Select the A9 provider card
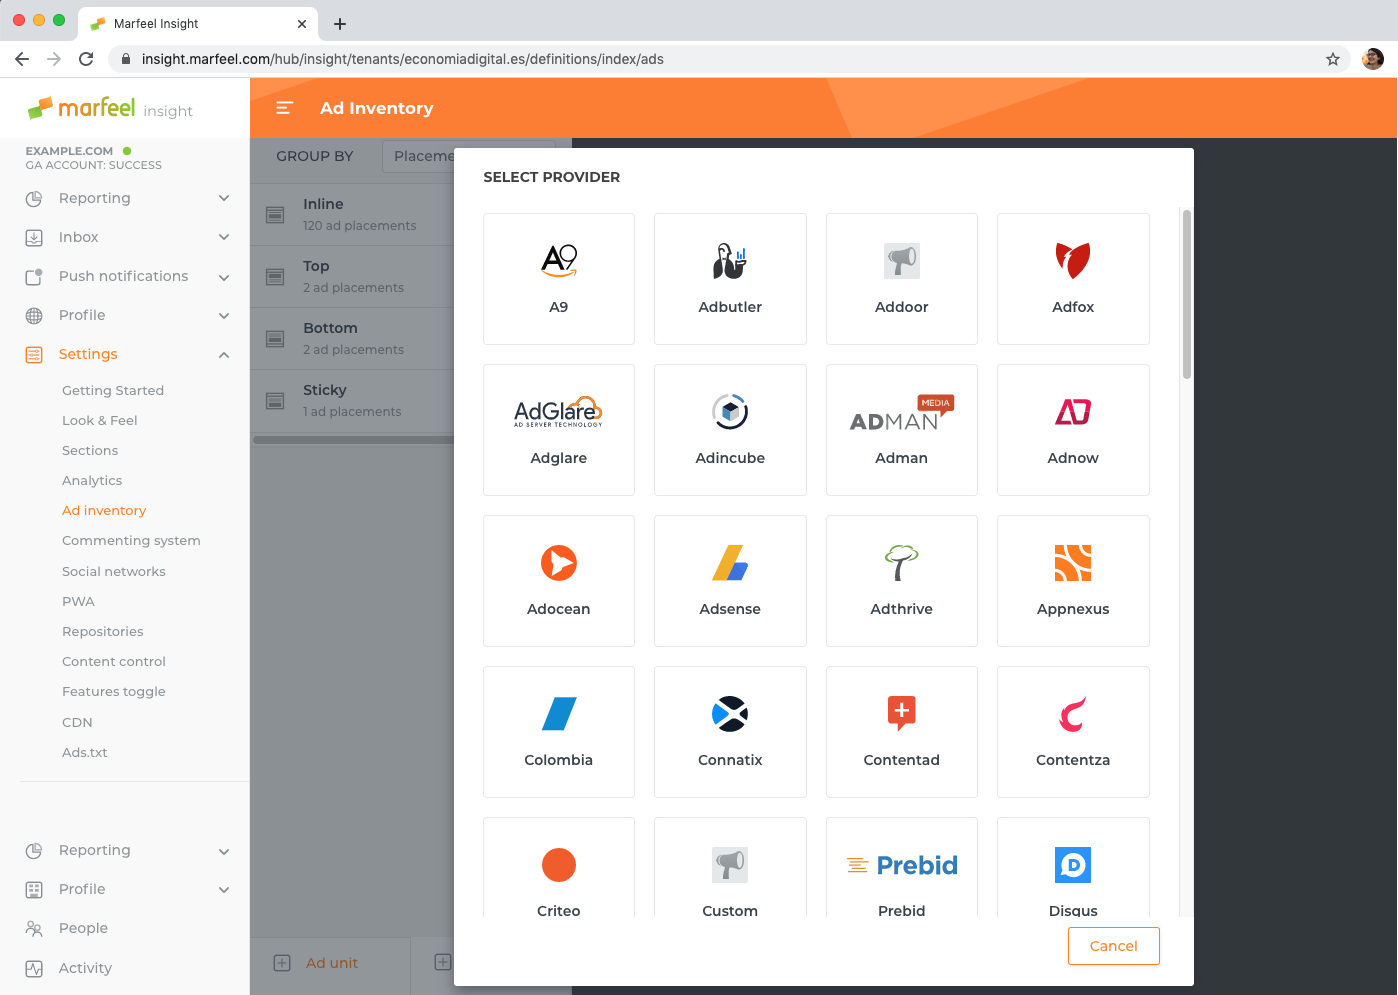The image size is (1398, 995). coord(559,279)
